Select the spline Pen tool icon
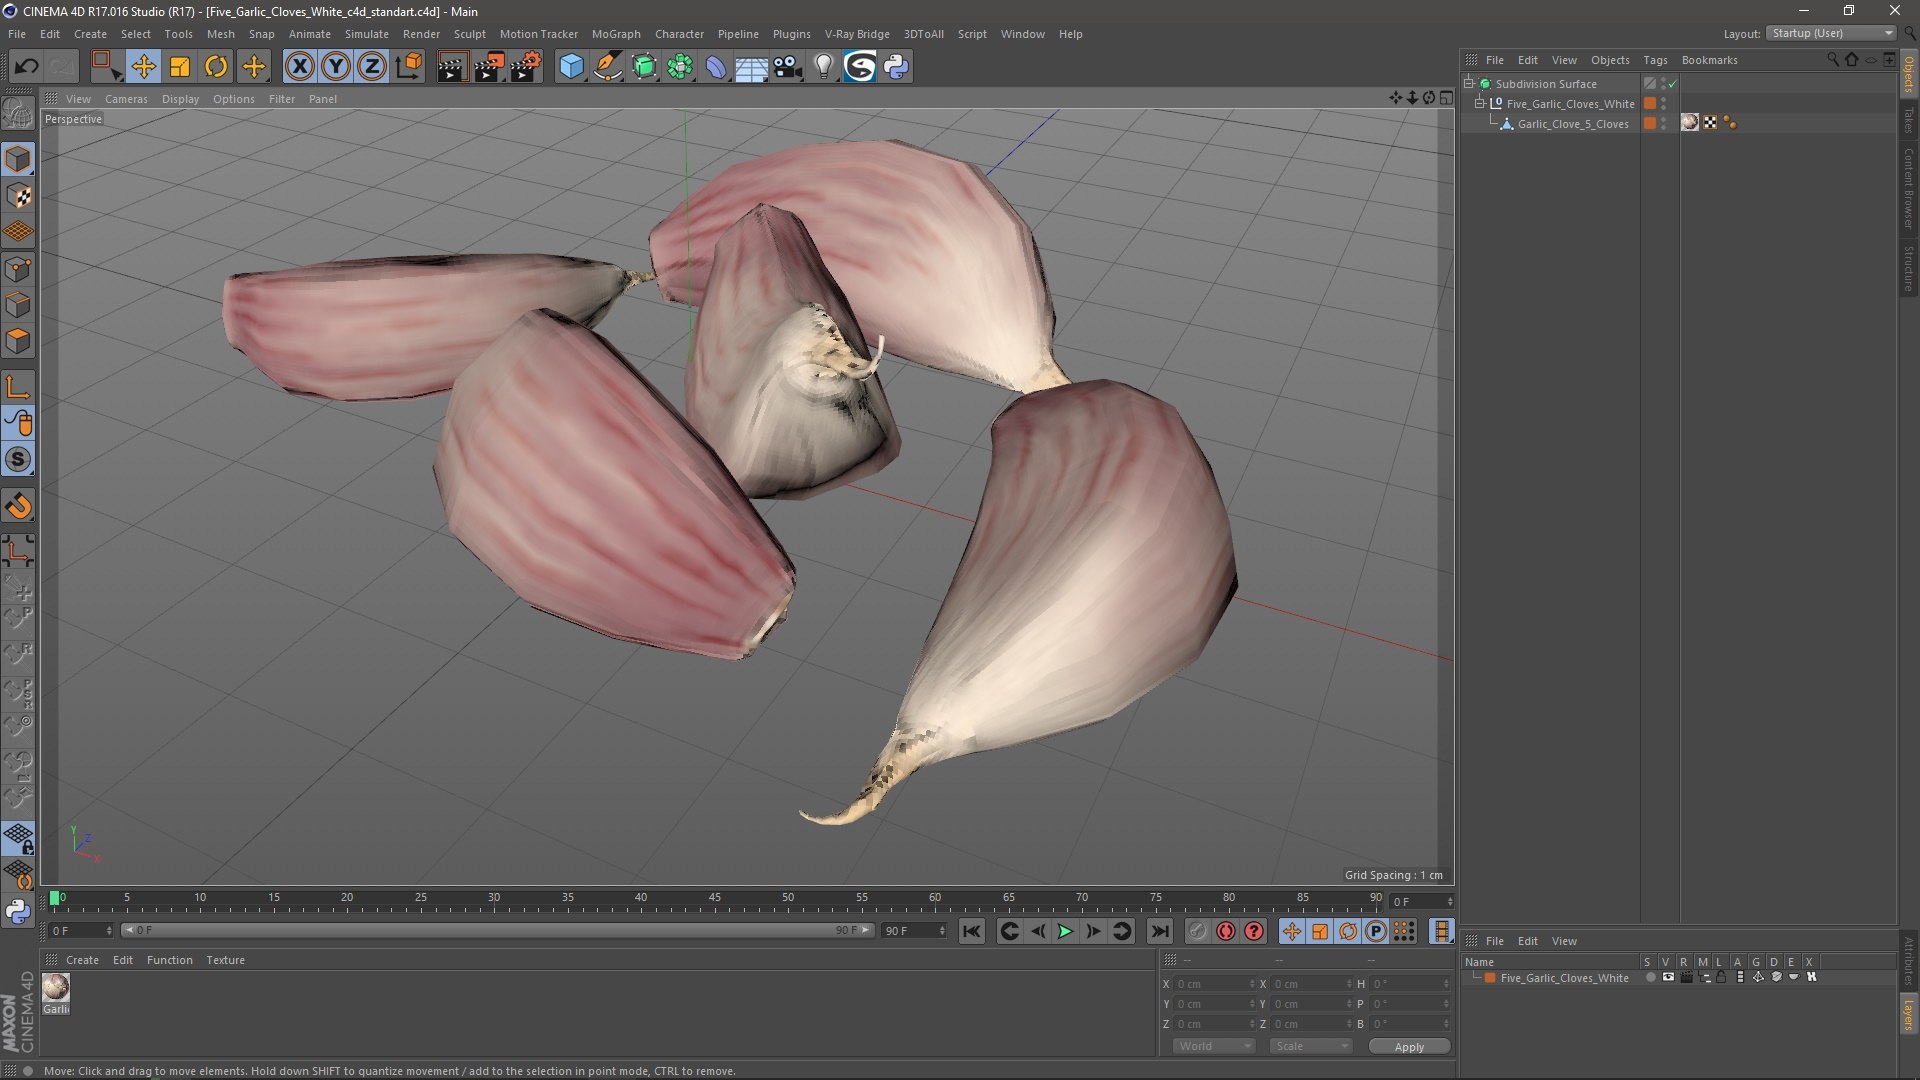The image size is (1920, 1080). click(x=608, y=67)
